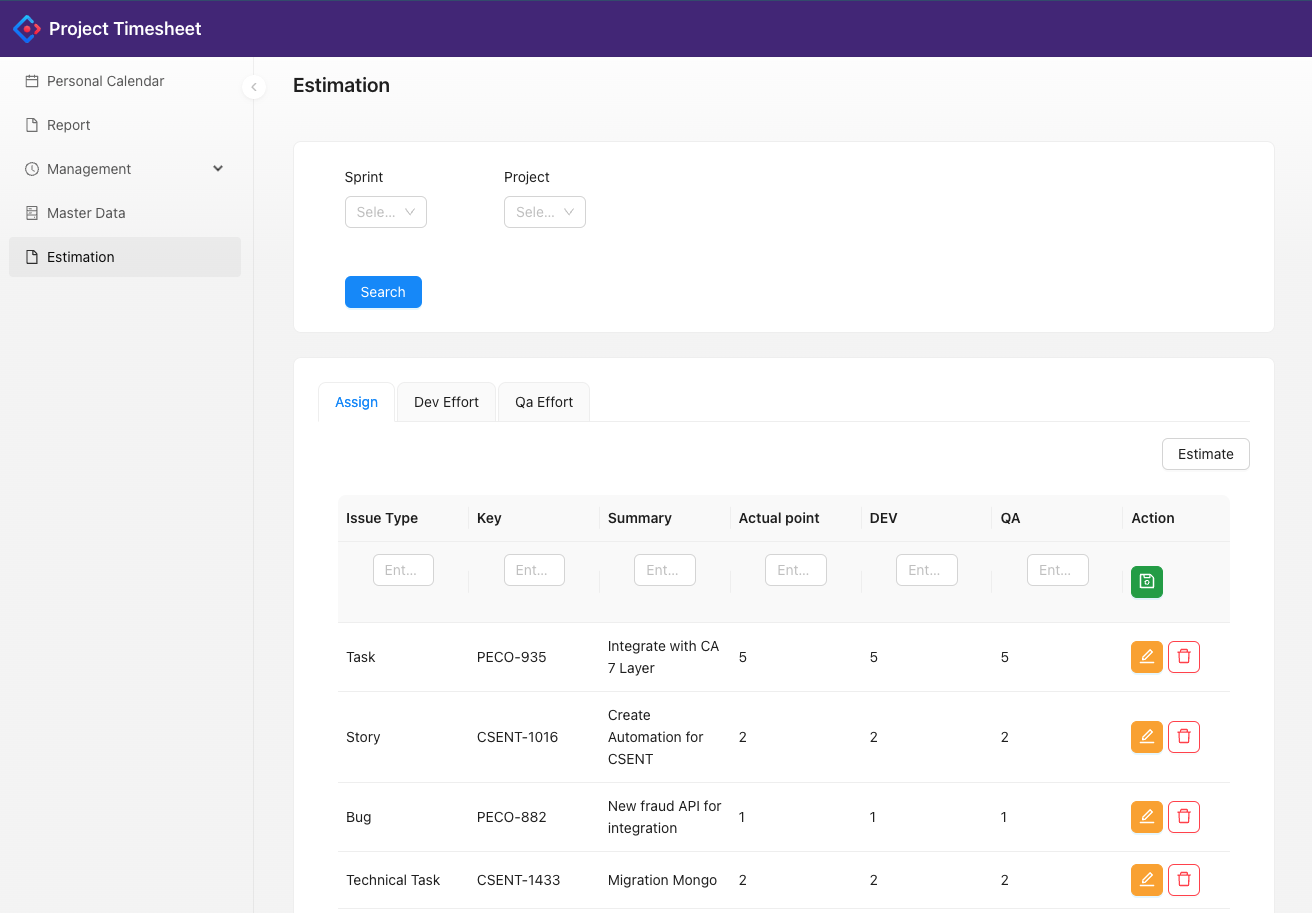The height and width of the screenshot is (913, 1312).
Task: Click the calendar icon beside Personal Calendar
Action: 33,81
